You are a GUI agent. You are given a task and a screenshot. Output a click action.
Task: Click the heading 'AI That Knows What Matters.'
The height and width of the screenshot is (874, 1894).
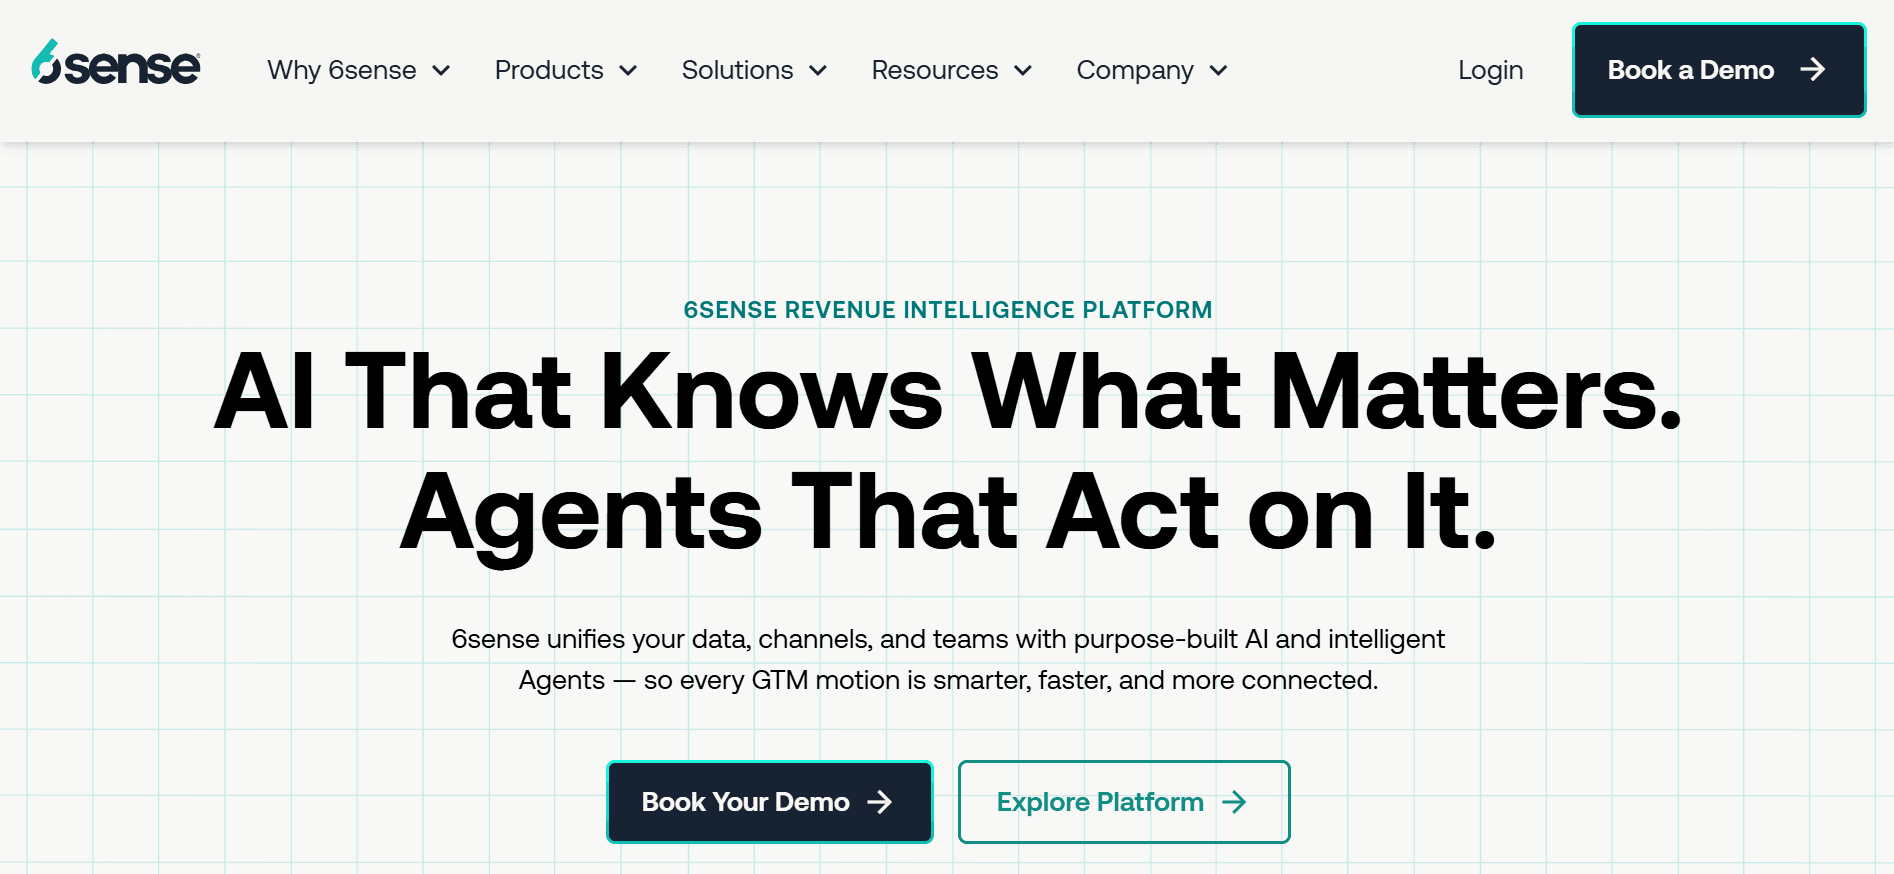click(948, 392)
